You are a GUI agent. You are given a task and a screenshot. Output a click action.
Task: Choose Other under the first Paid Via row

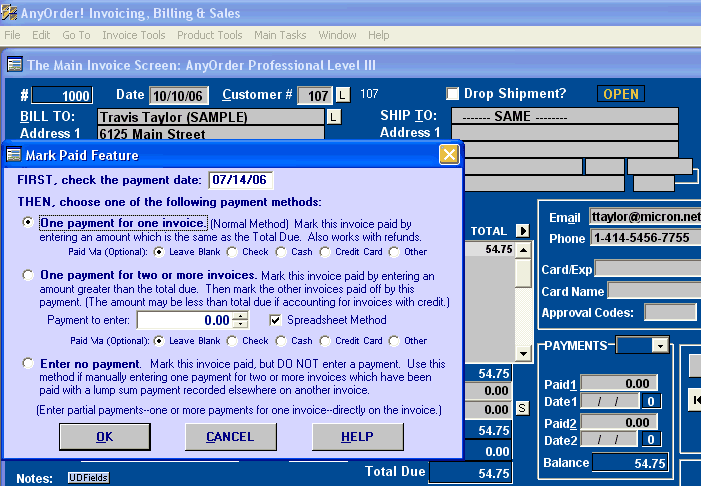tap(394, 252)
